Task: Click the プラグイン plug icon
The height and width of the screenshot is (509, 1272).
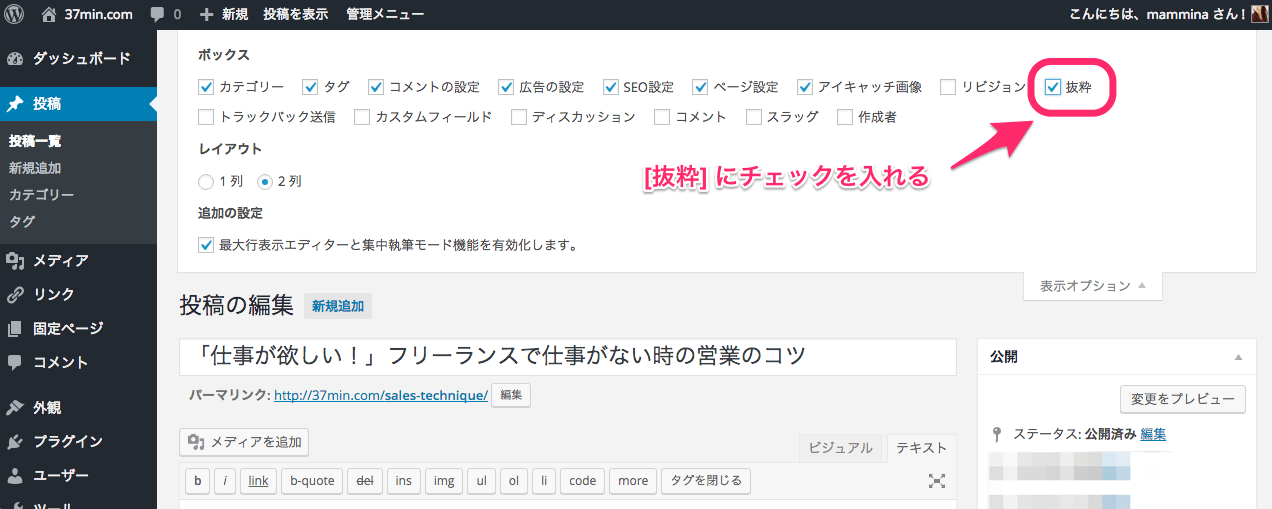Action: pyautogui.click(x=15, y=441)
